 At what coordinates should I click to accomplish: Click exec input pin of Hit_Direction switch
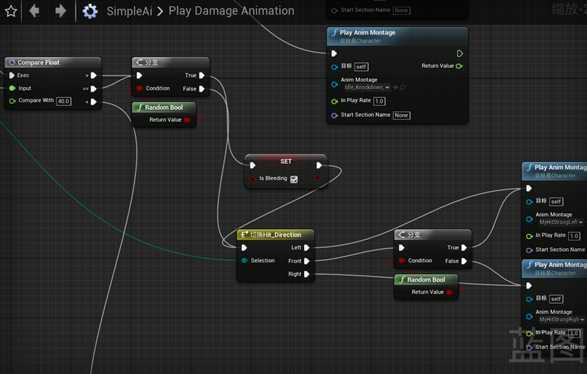[244, 247]
